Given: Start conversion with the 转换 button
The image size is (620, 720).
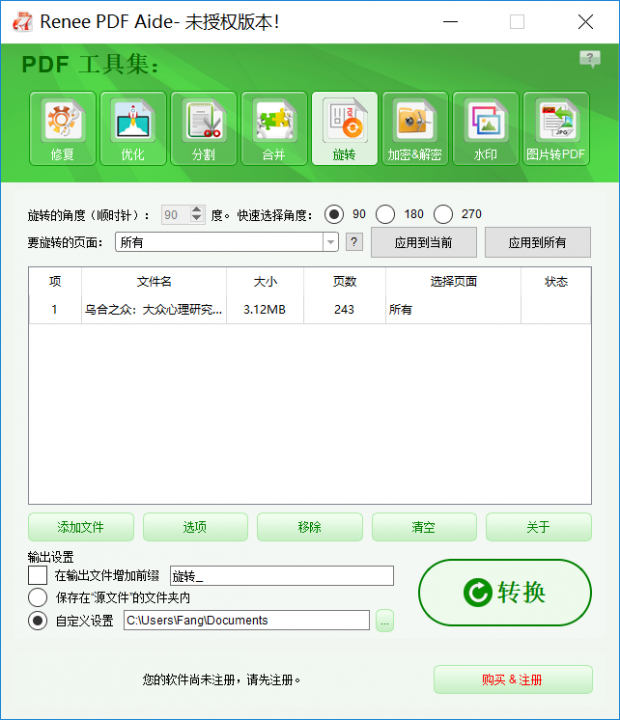Looking at the screenshot, I should click(505, 592).
